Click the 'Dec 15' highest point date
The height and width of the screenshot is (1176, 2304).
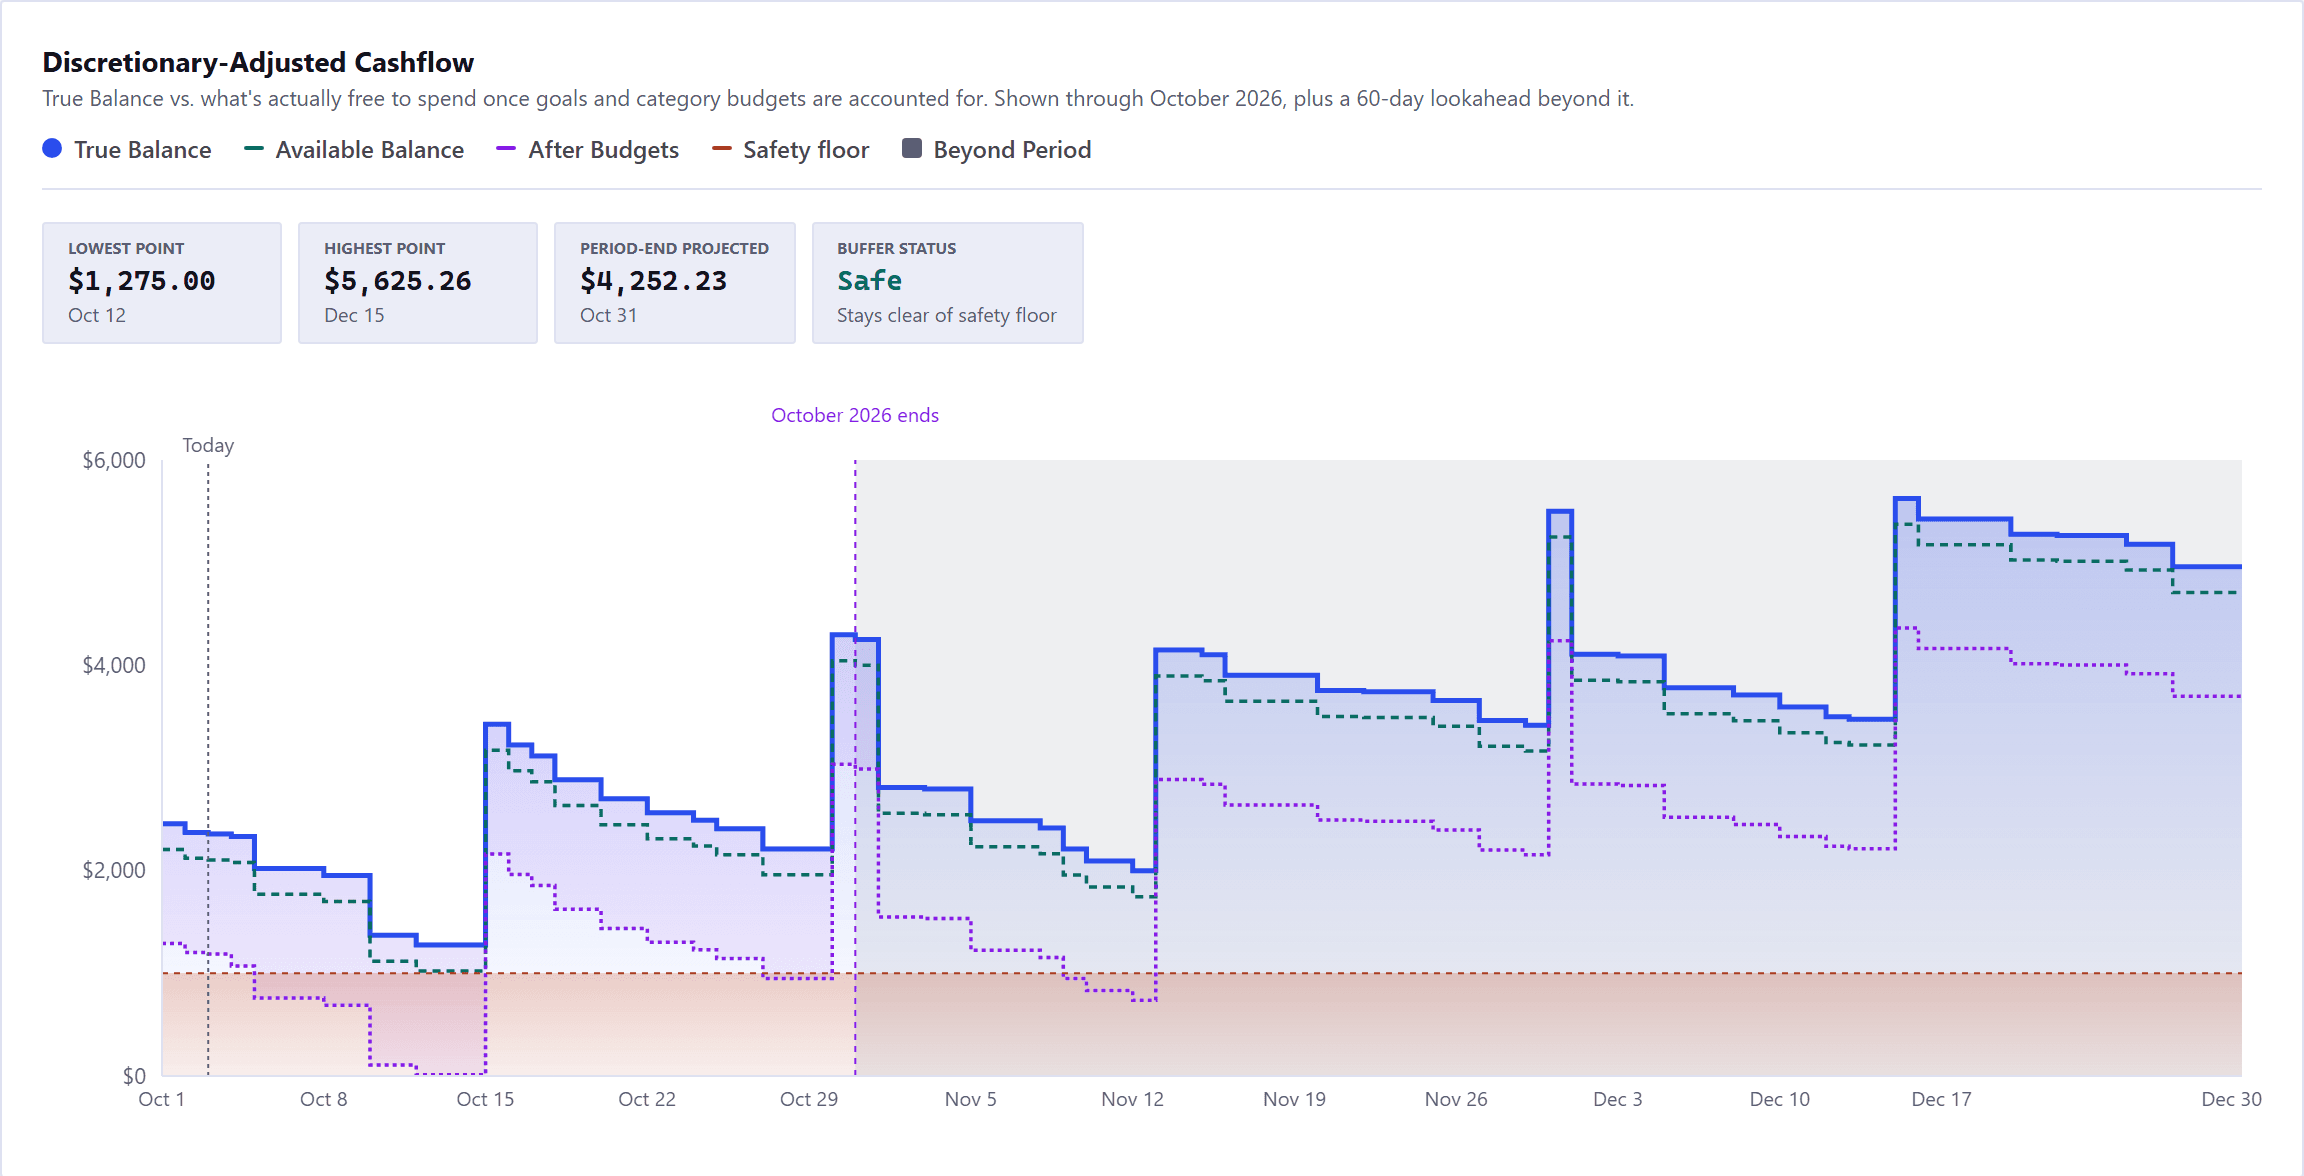point(354,315)
